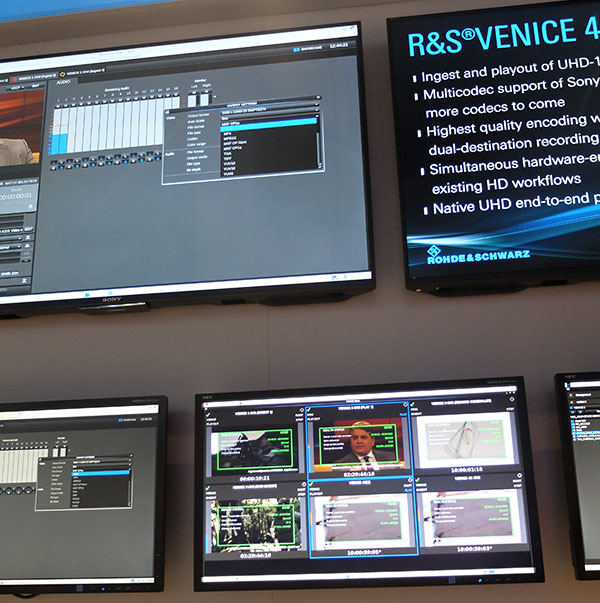Click red record icon on first VENICE tab

pyautogui.click(x=15, y=79)
